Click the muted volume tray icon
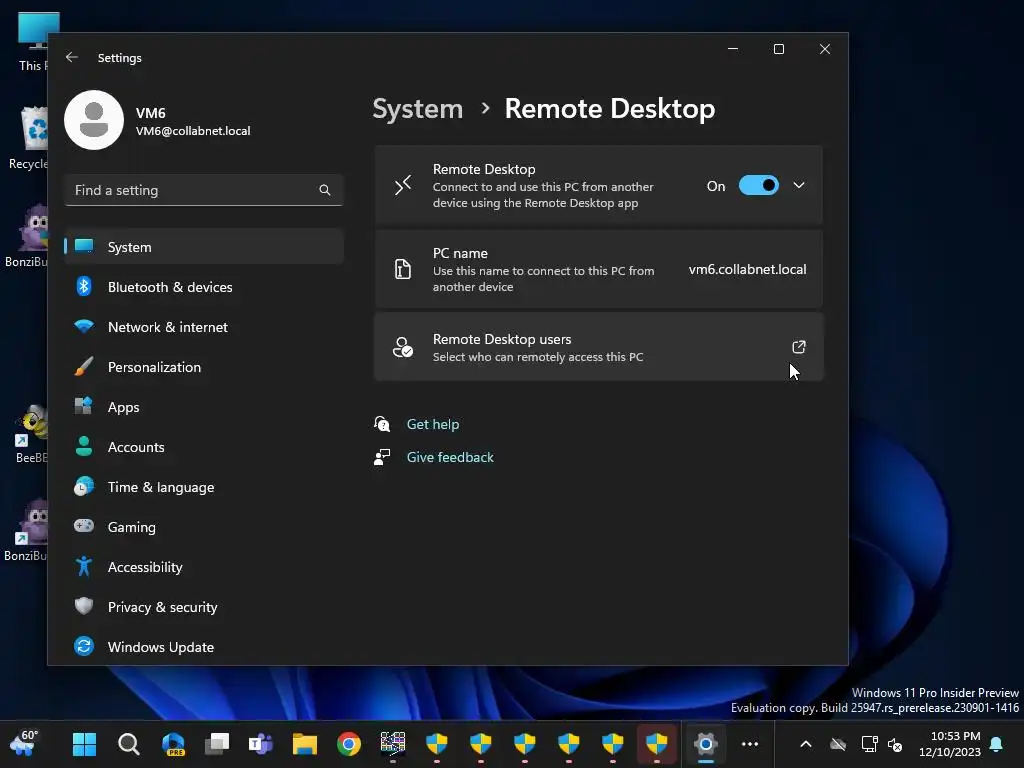 click(x=895, y=744)
